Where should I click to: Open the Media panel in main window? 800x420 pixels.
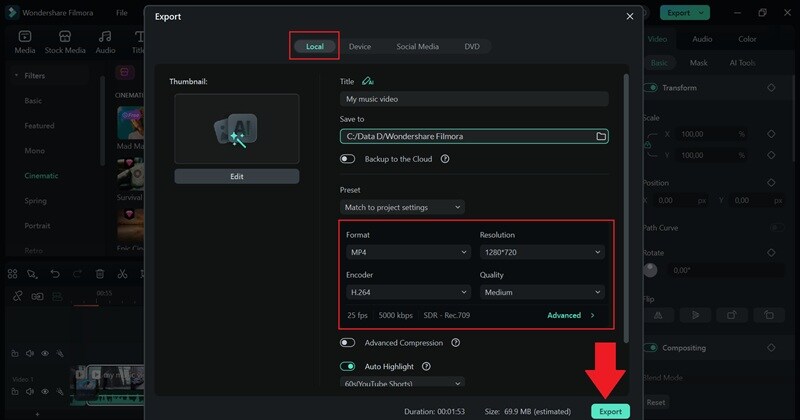pyautogui.click(x=24, y=42)
